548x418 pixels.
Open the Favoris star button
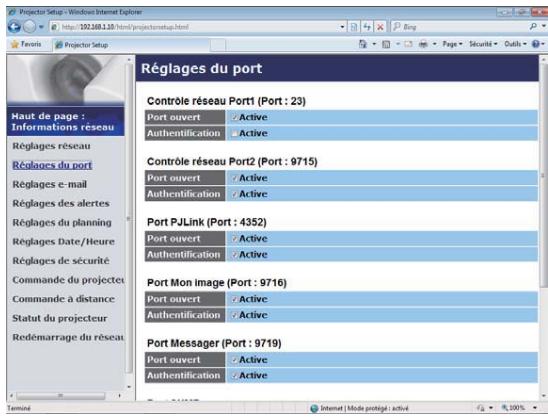(x=26, y=44)
